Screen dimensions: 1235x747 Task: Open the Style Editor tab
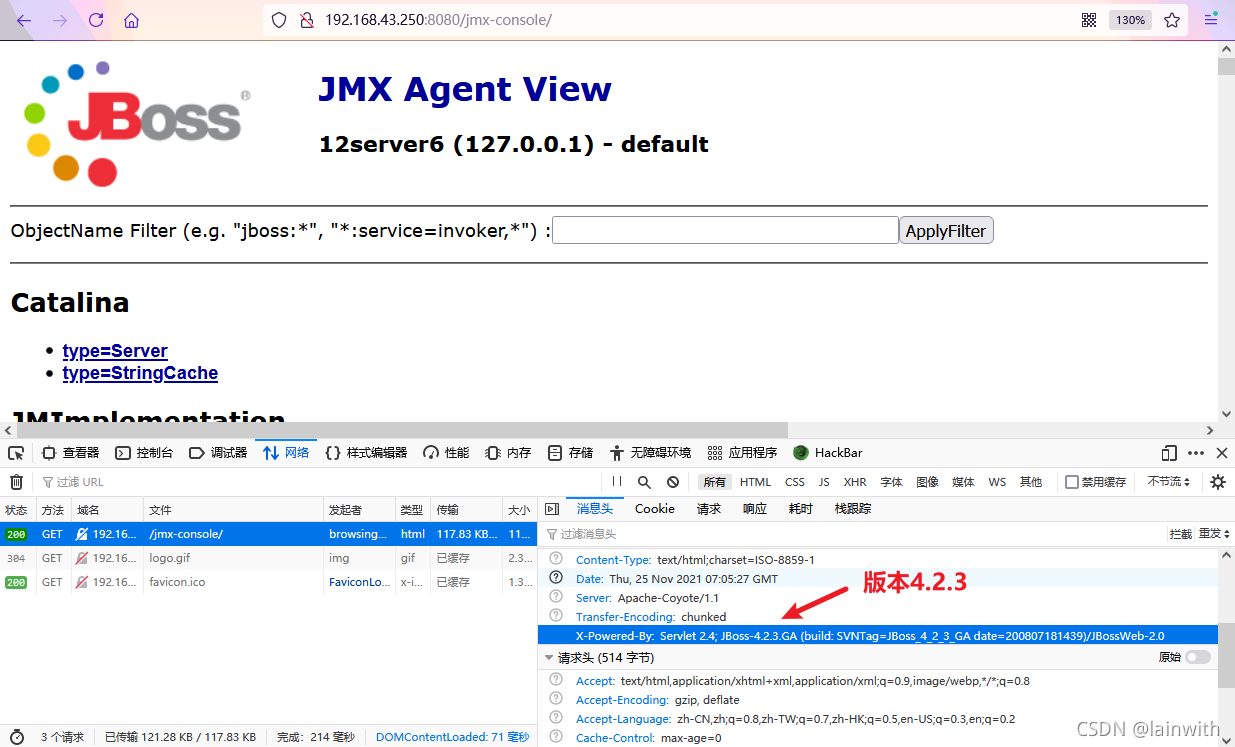[x=366, y=453]
